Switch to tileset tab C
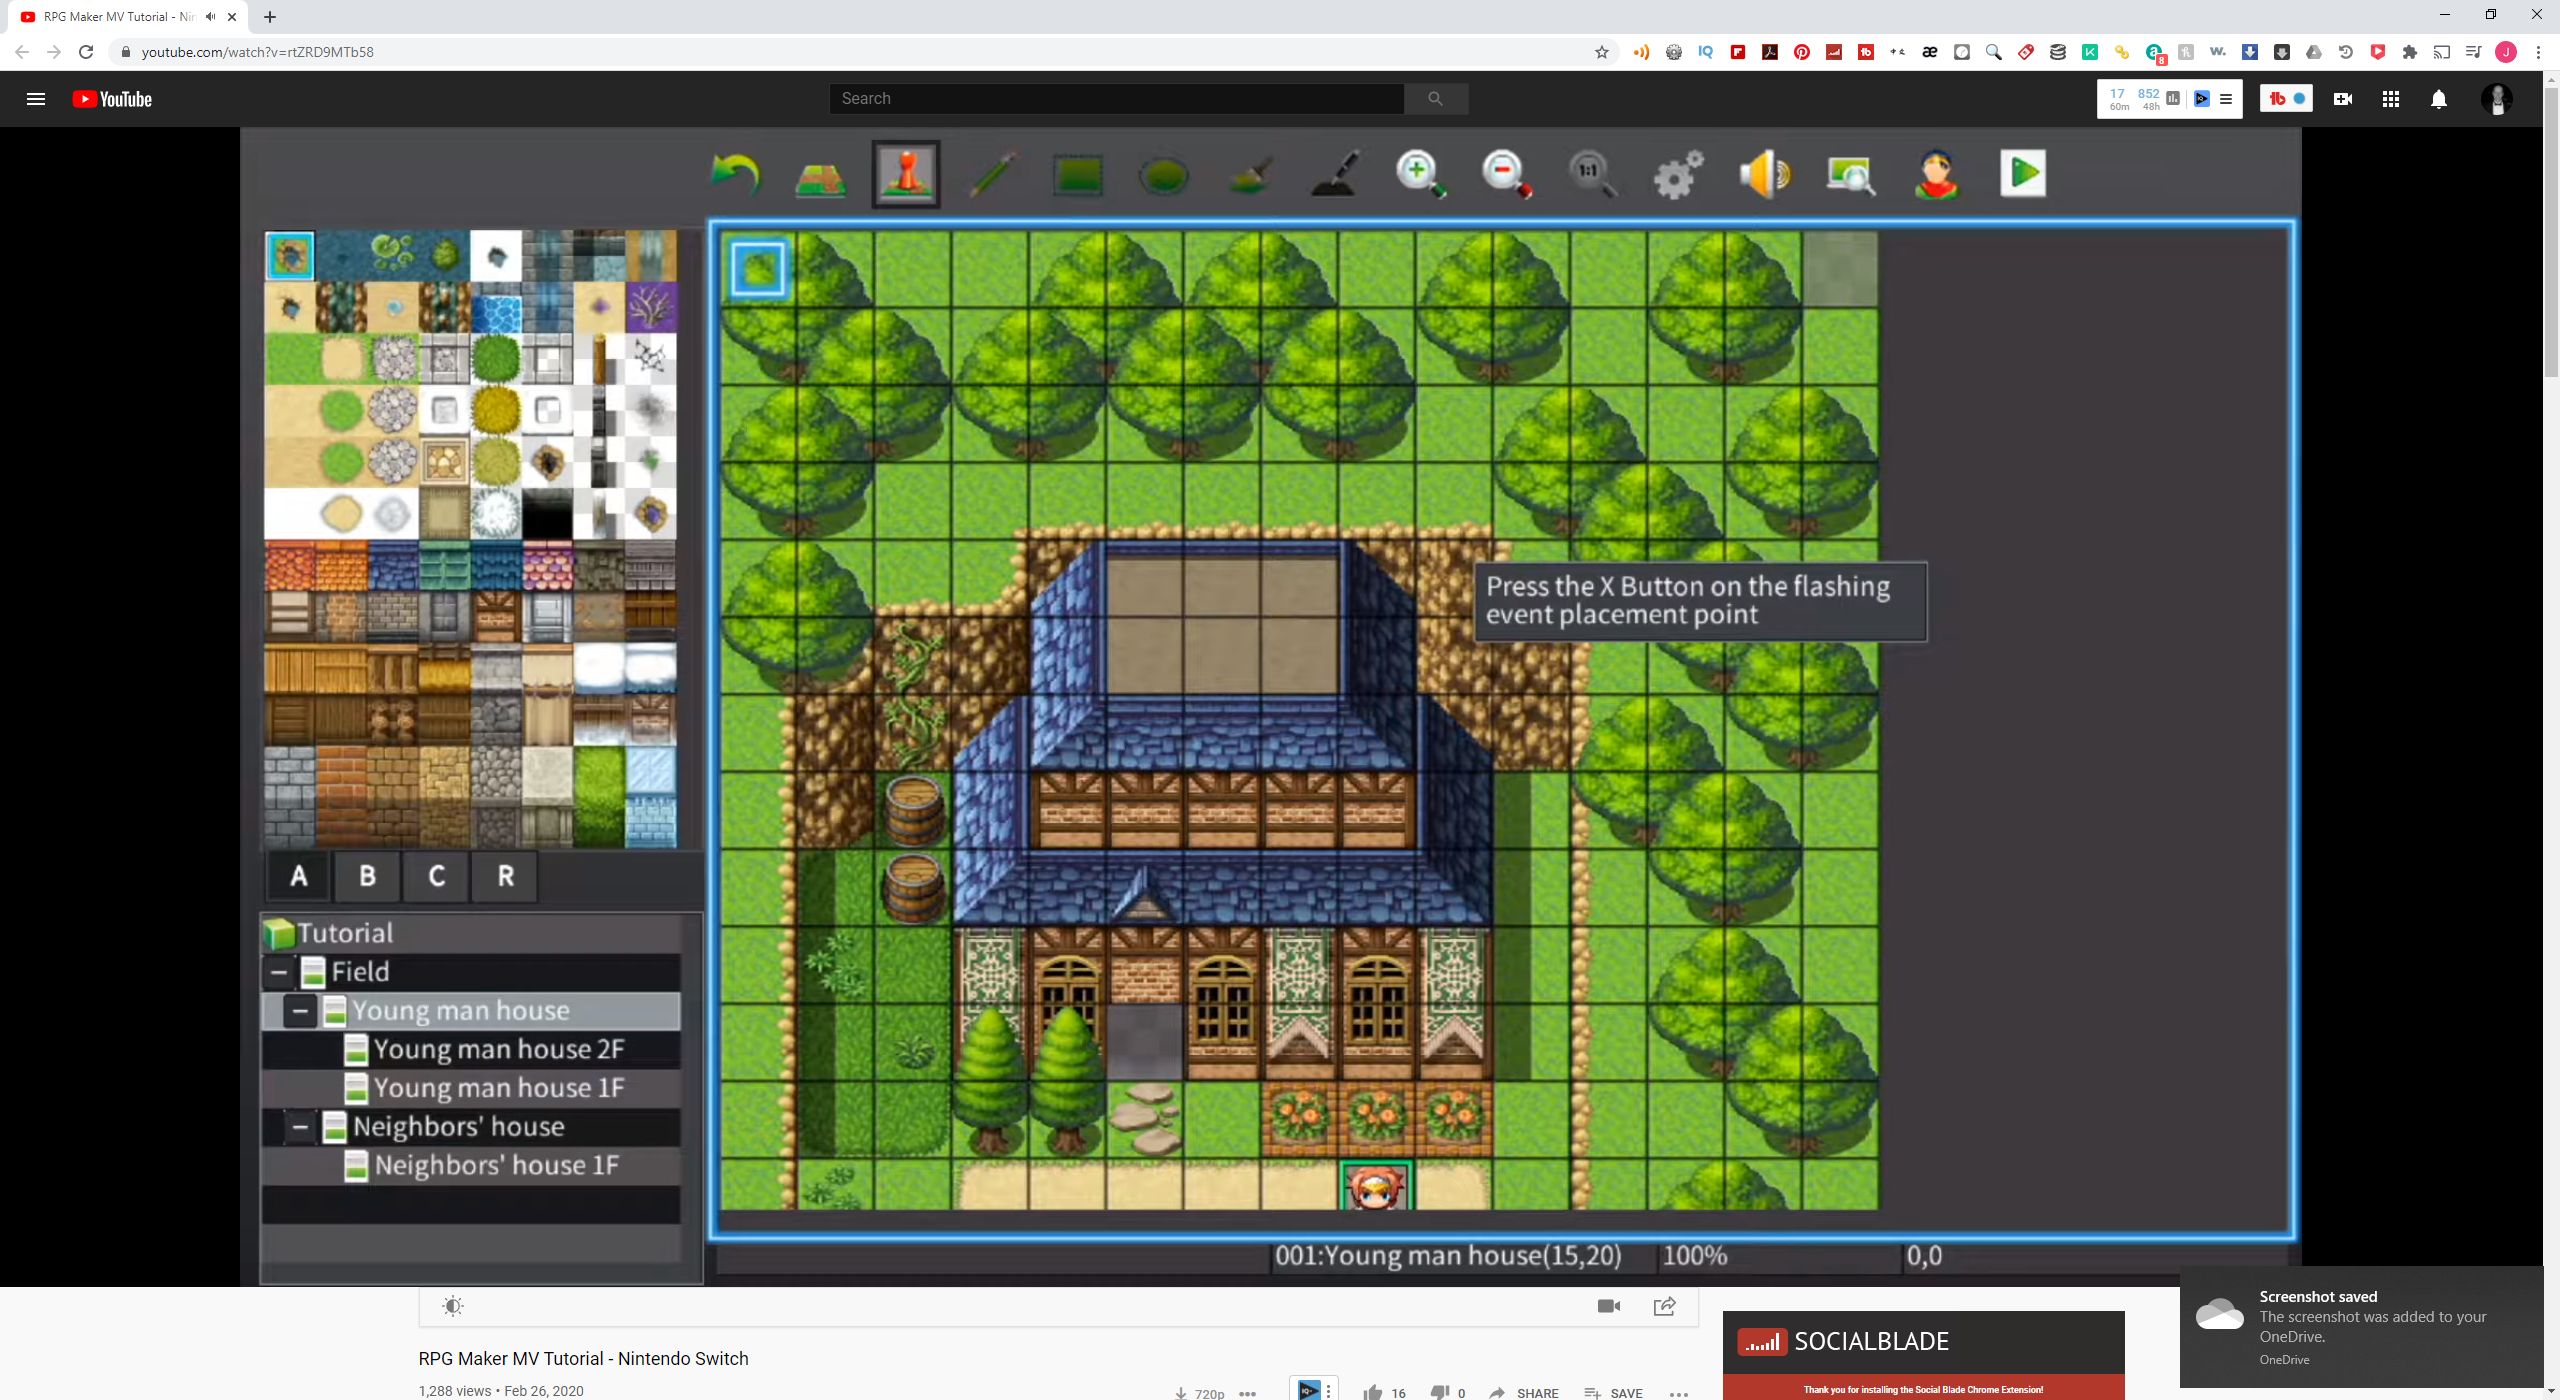 coord(436,876)
